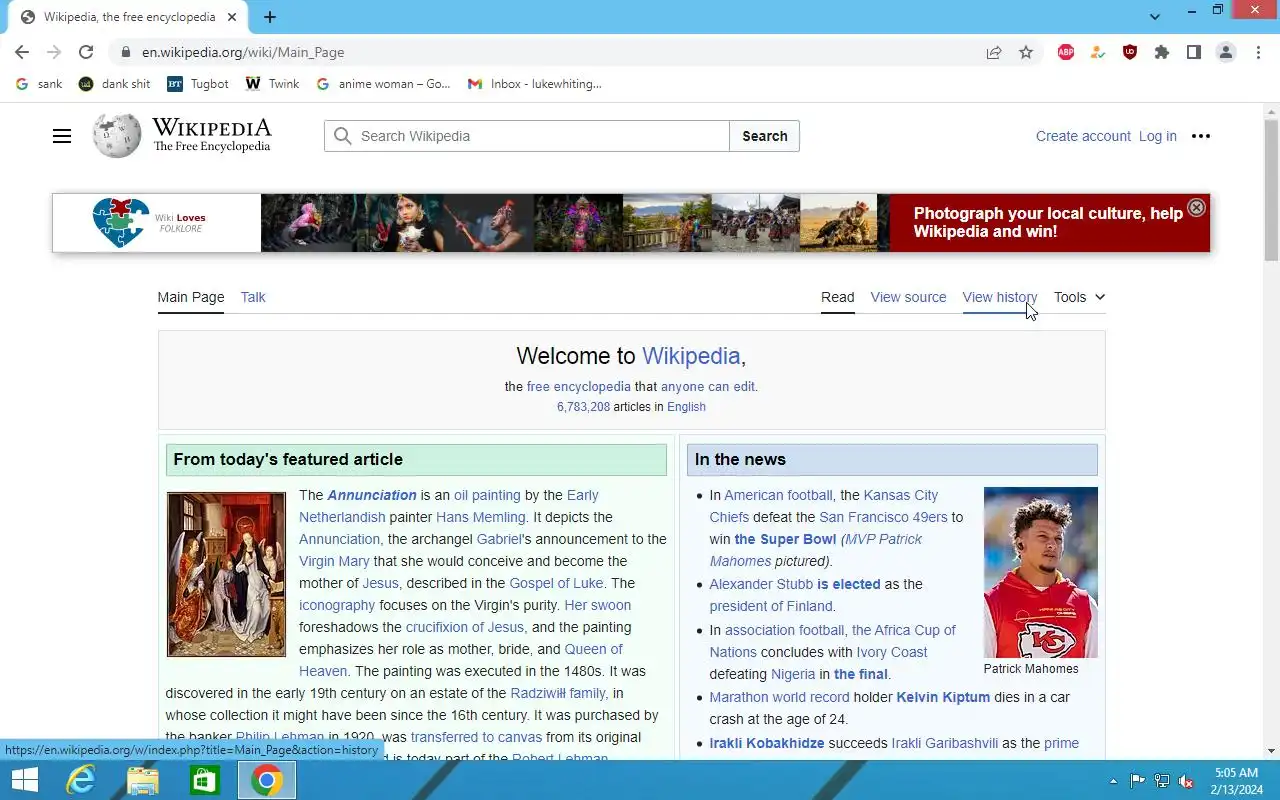Open the Annunciation featured article link

[372, 495]
